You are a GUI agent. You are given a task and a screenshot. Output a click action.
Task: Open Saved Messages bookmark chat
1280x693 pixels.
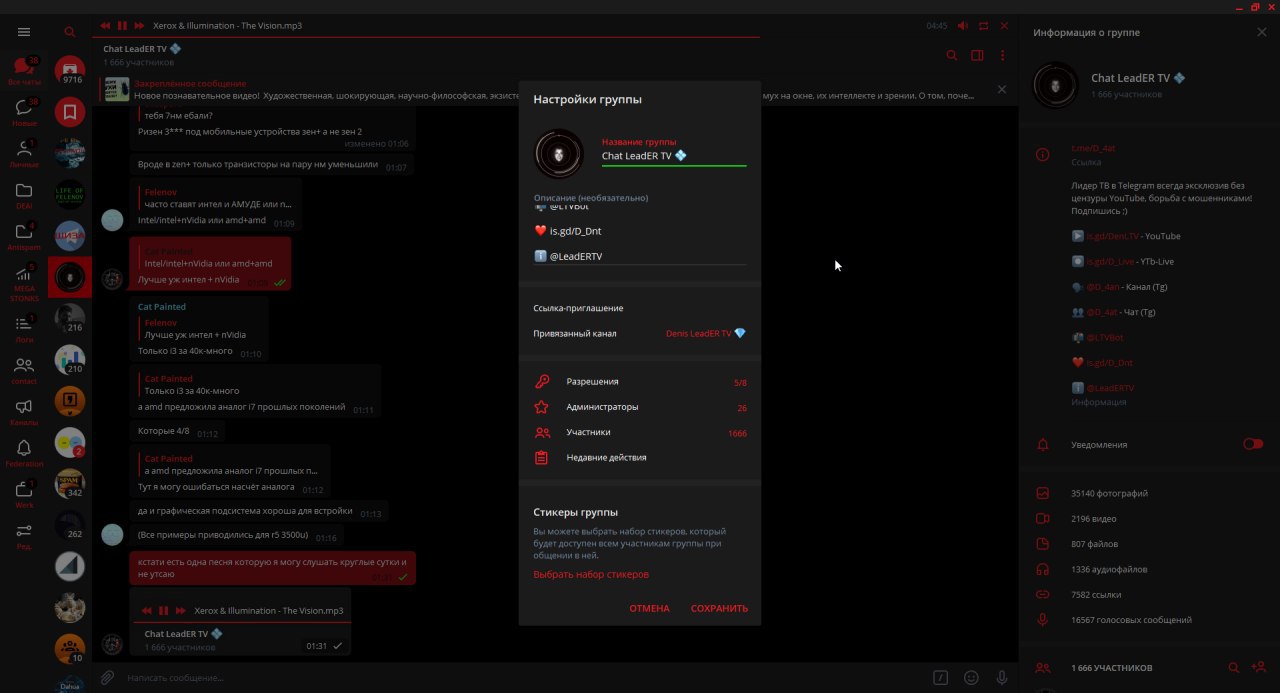tap(70, 111)
